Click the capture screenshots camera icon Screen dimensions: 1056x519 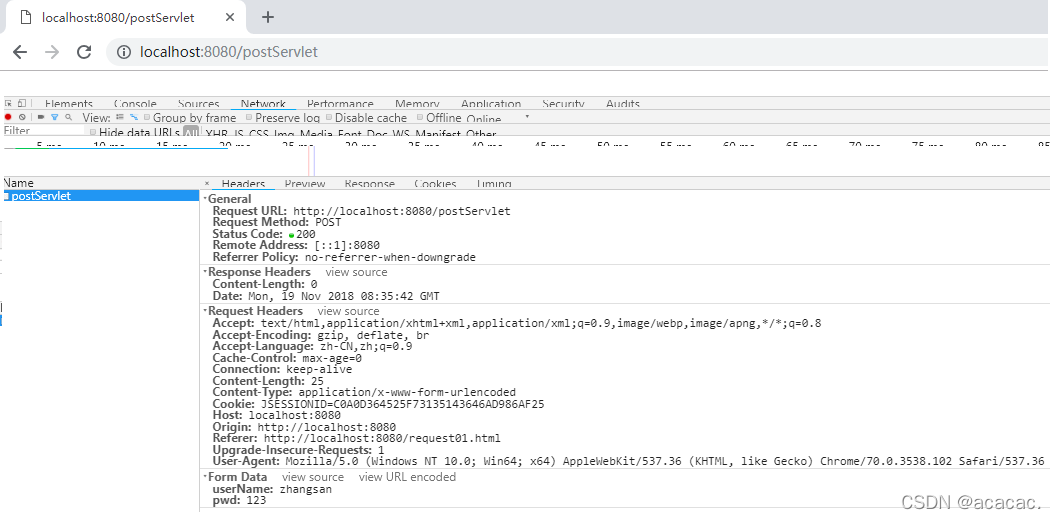tap(41, 117)
